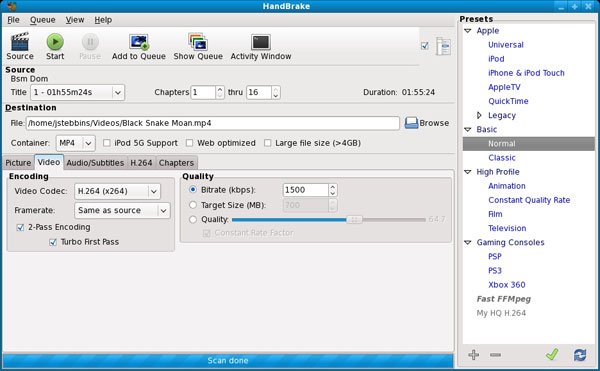
Task: Uncheck 2-Pass Encoding
Action: coord(20,228)
